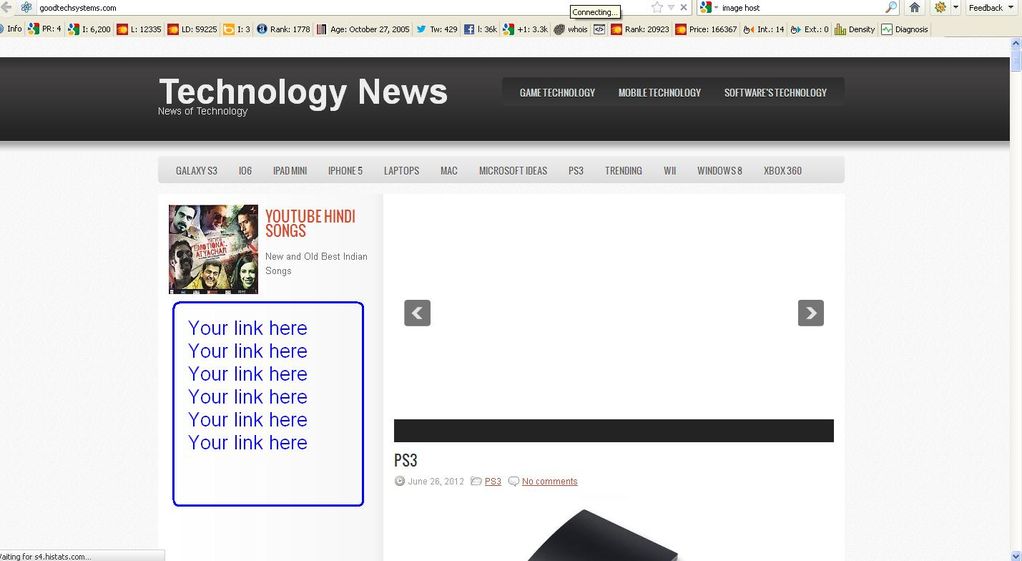
Task: Stop loading with the X button
Action: pos(684,7)
